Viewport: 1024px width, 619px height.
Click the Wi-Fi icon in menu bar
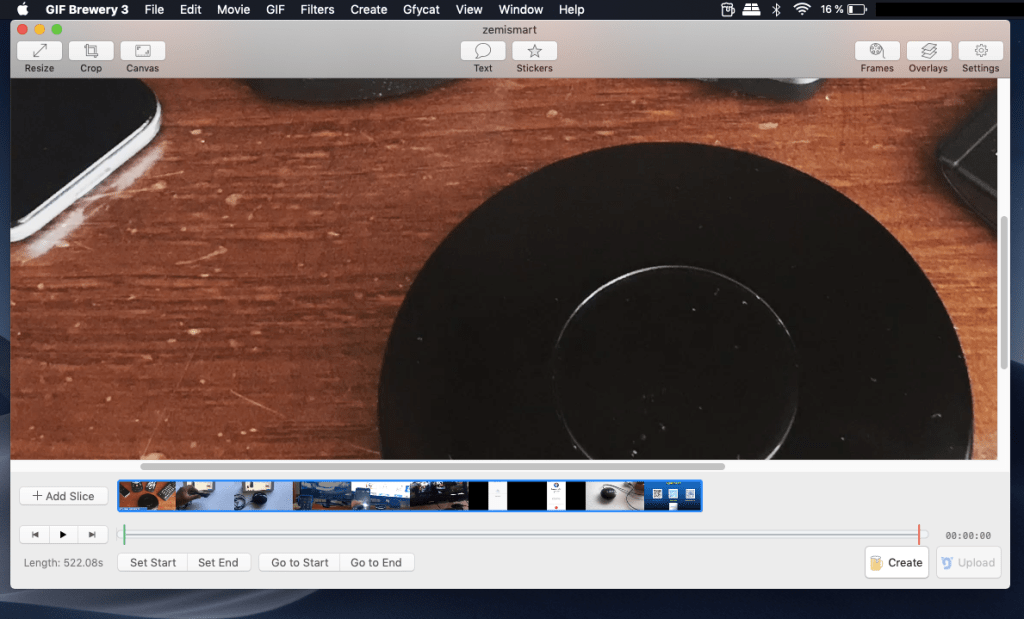(x=801, y=9)
